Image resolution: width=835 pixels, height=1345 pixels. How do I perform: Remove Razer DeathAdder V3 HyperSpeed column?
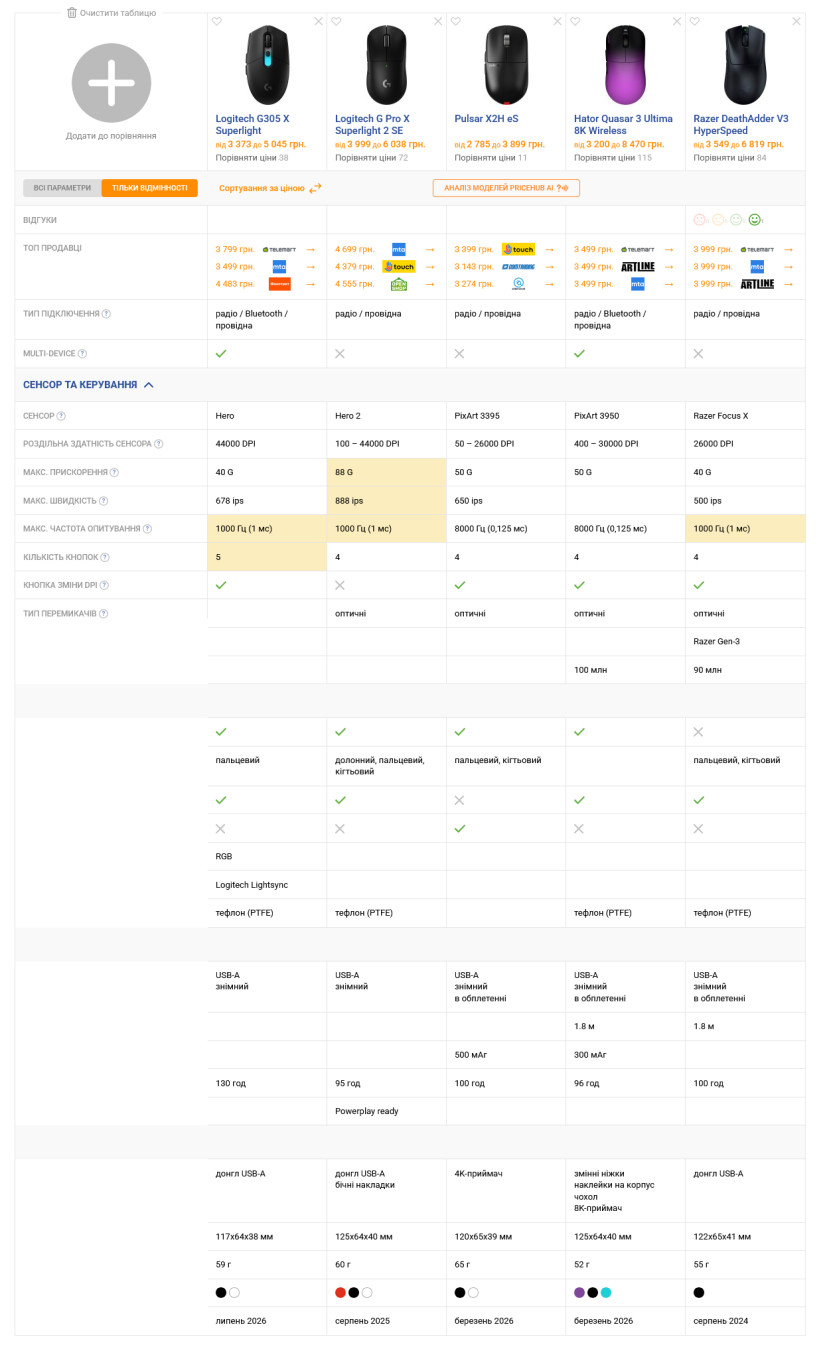796,21
